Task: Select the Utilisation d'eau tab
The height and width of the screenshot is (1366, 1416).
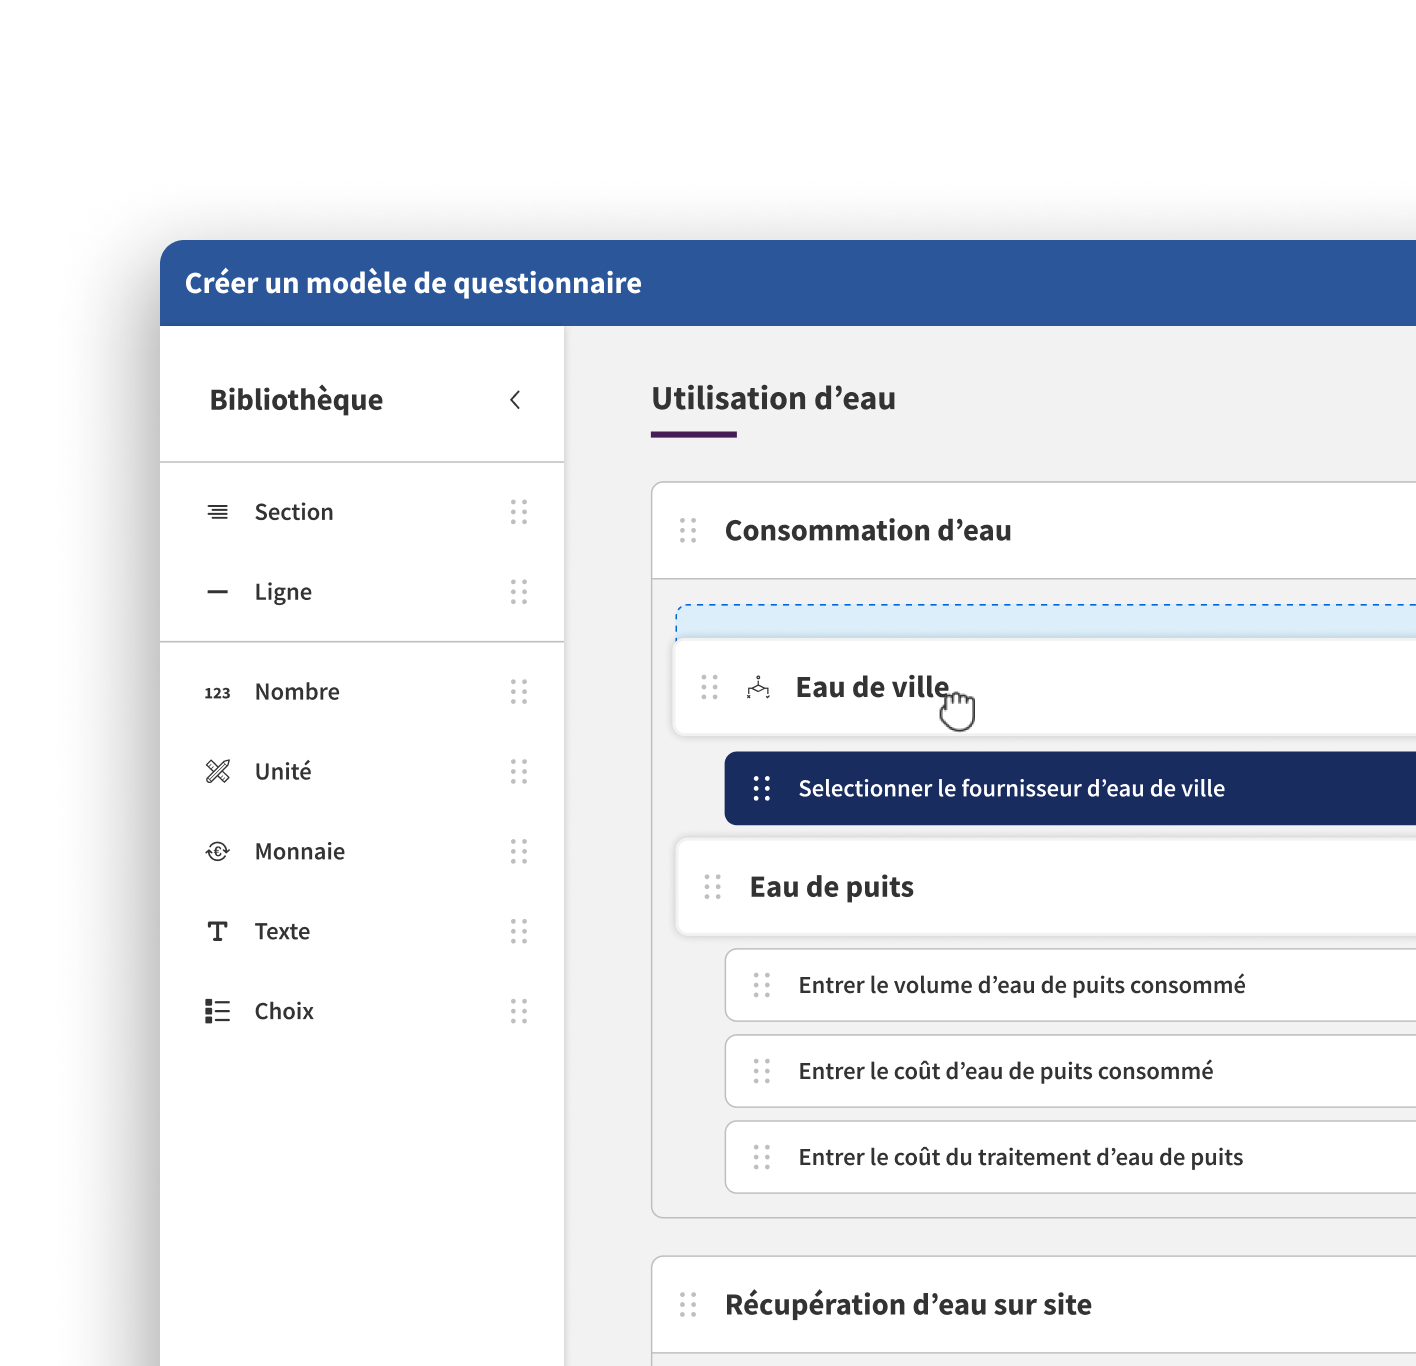Action: click(x=773, y=399)
